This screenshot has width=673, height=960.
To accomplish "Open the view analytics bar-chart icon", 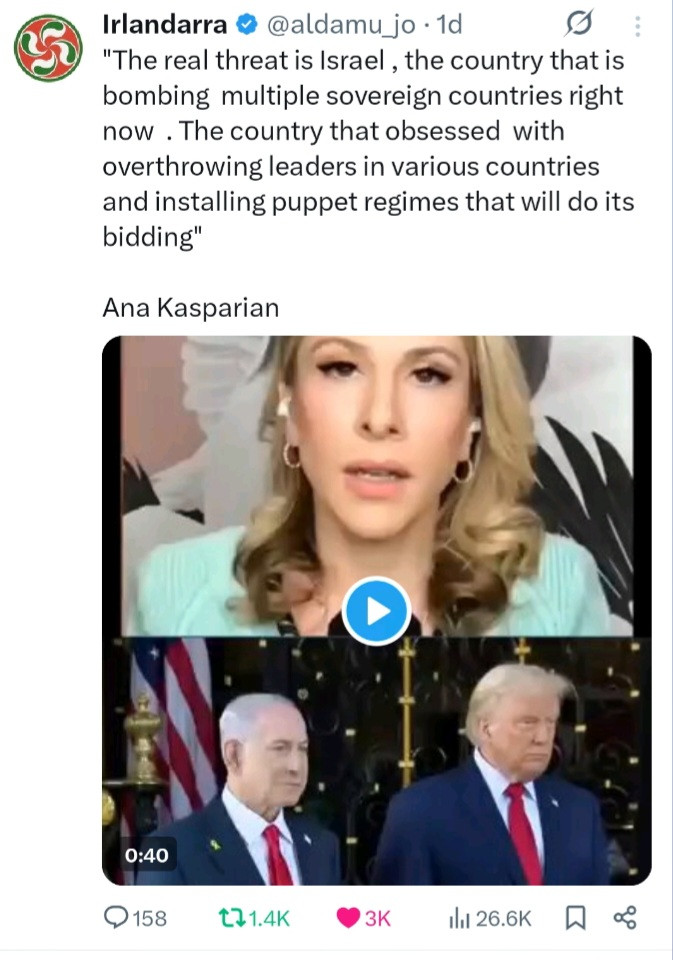I will (461, 918).
